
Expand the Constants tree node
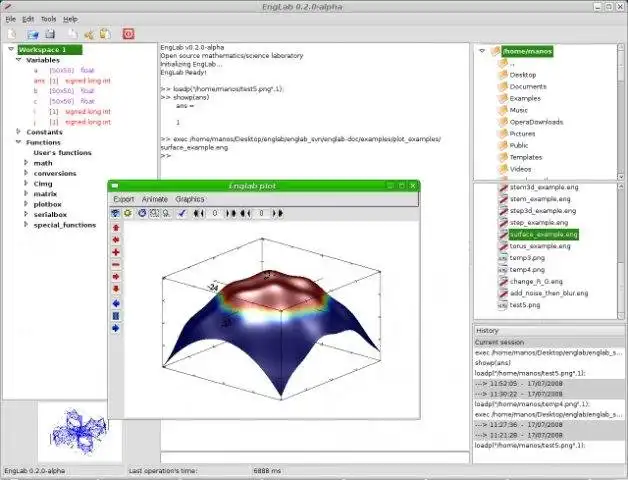point(18,131)
